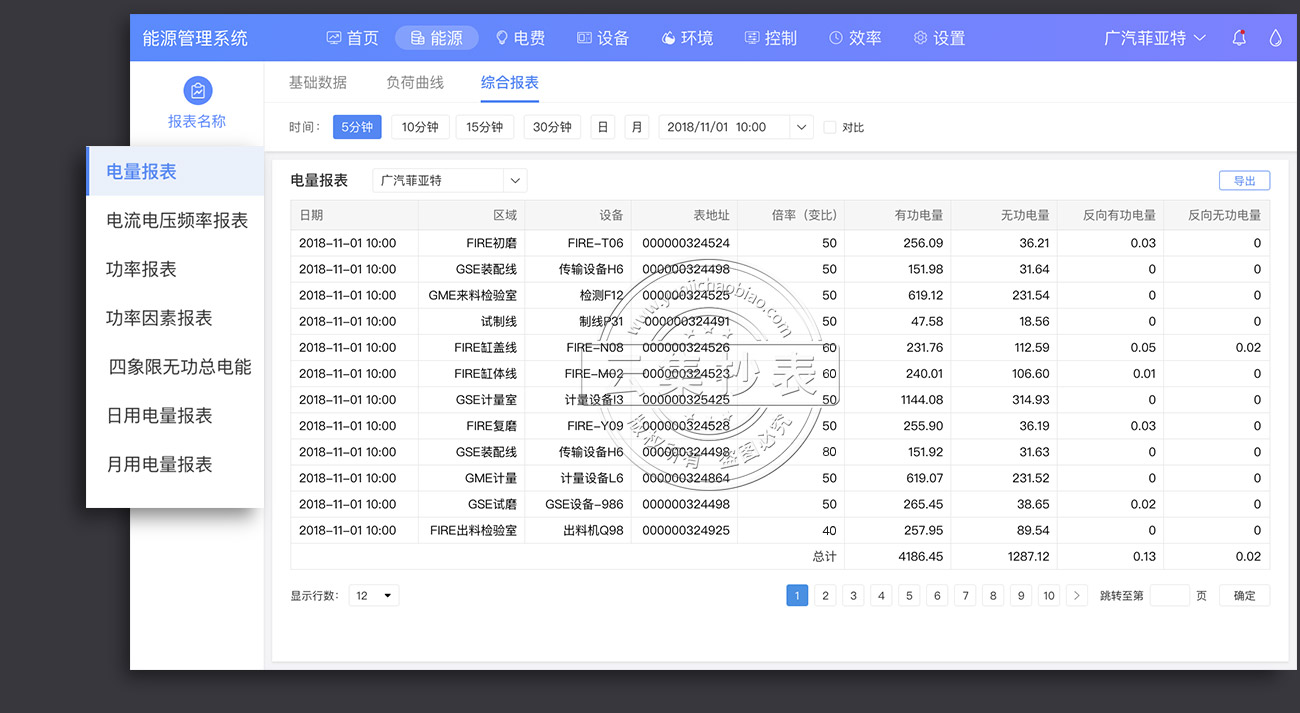The width and height of the screenshot is (1300, 713).
Task: Go to page 1
Action: click(x=797, y=595)
